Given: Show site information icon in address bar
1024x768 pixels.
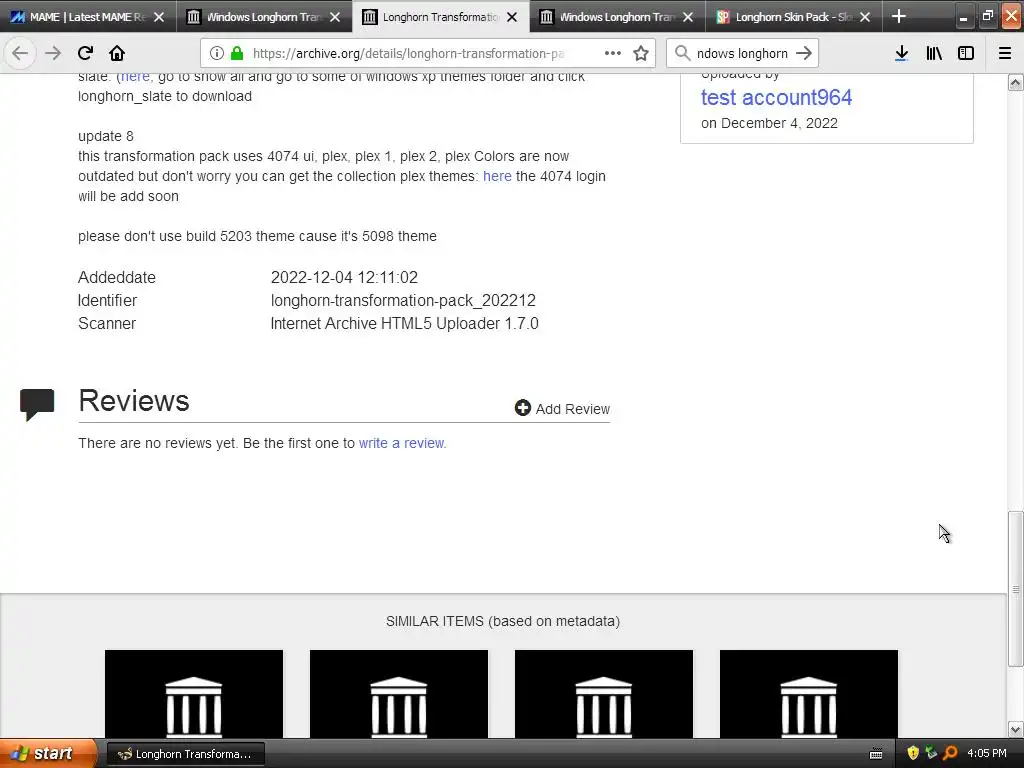Looking at the screenshot, I should pos(217,53).
